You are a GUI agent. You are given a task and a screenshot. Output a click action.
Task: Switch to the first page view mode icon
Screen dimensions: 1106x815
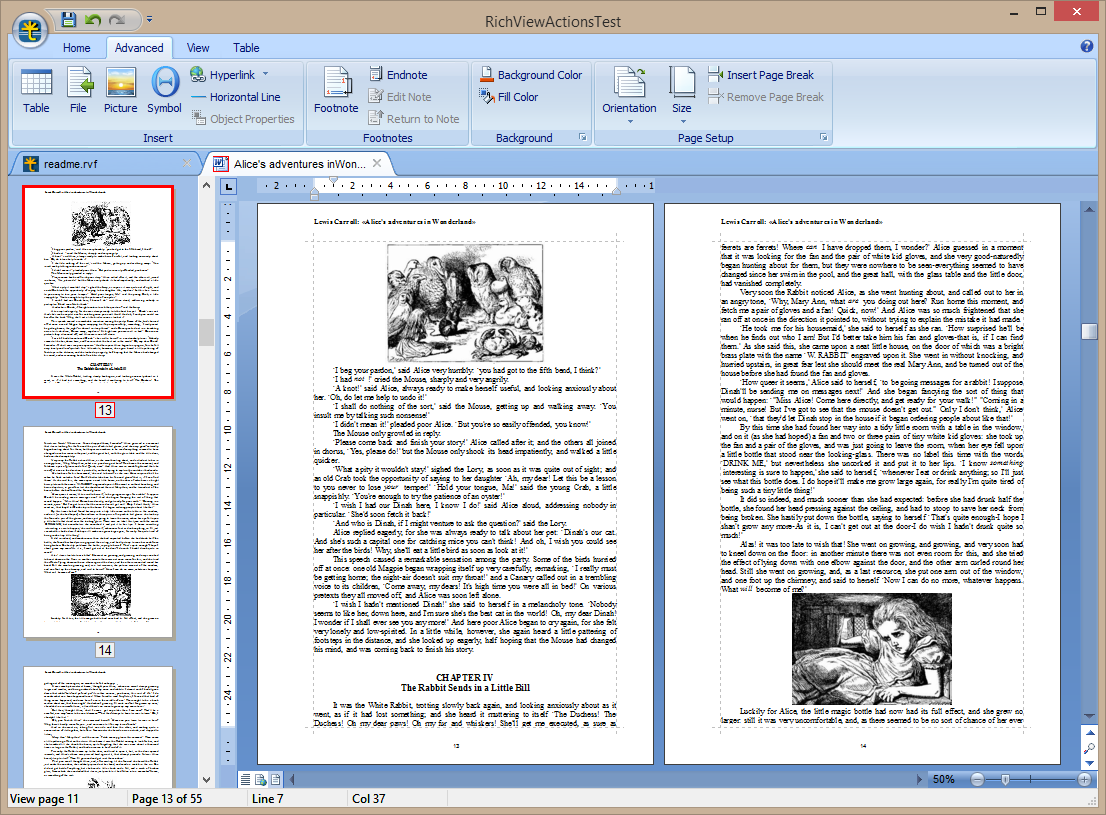[245, 780]
